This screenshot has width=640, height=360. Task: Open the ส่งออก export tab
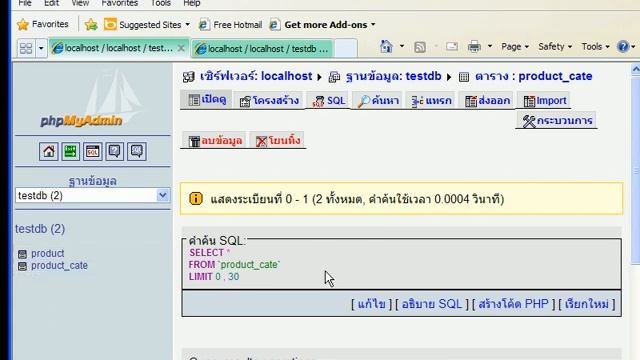click(487, 101)
